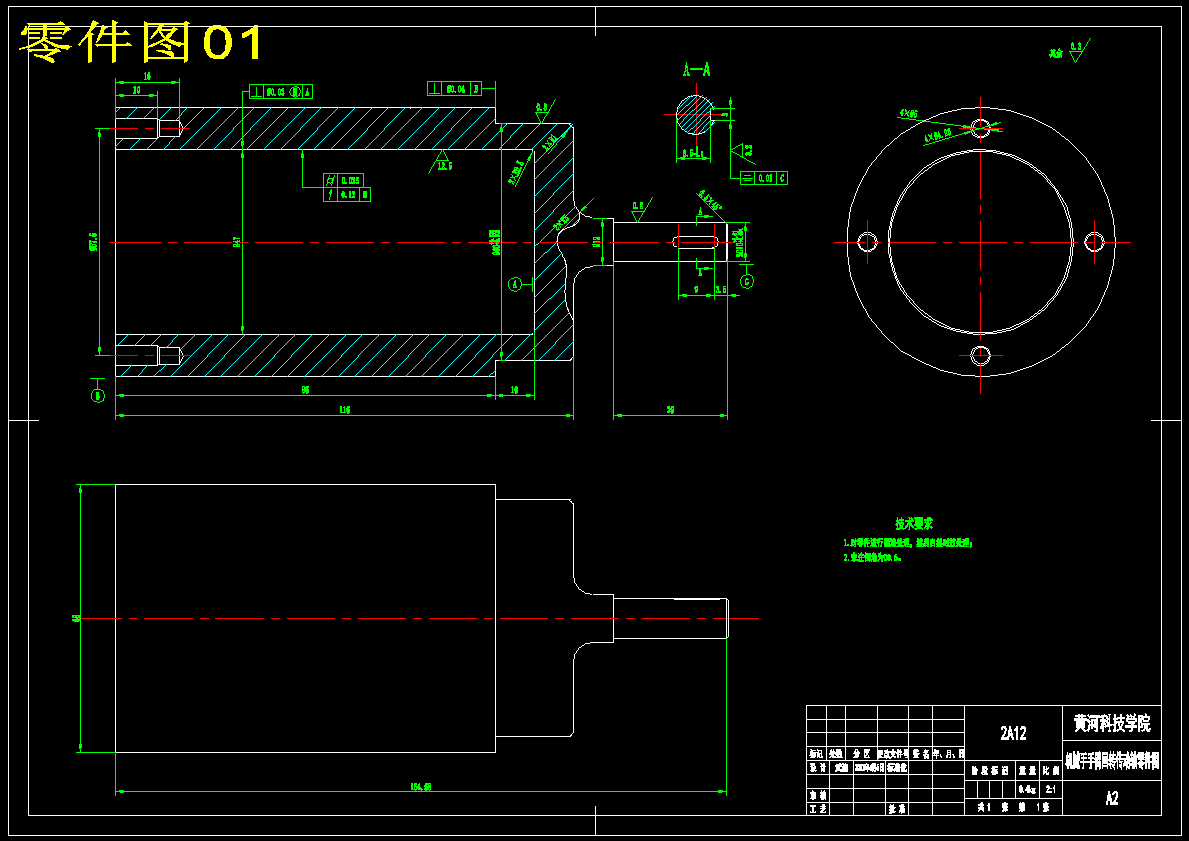
Task: Click the overall length dimension under bottom view
Action: 423,786
